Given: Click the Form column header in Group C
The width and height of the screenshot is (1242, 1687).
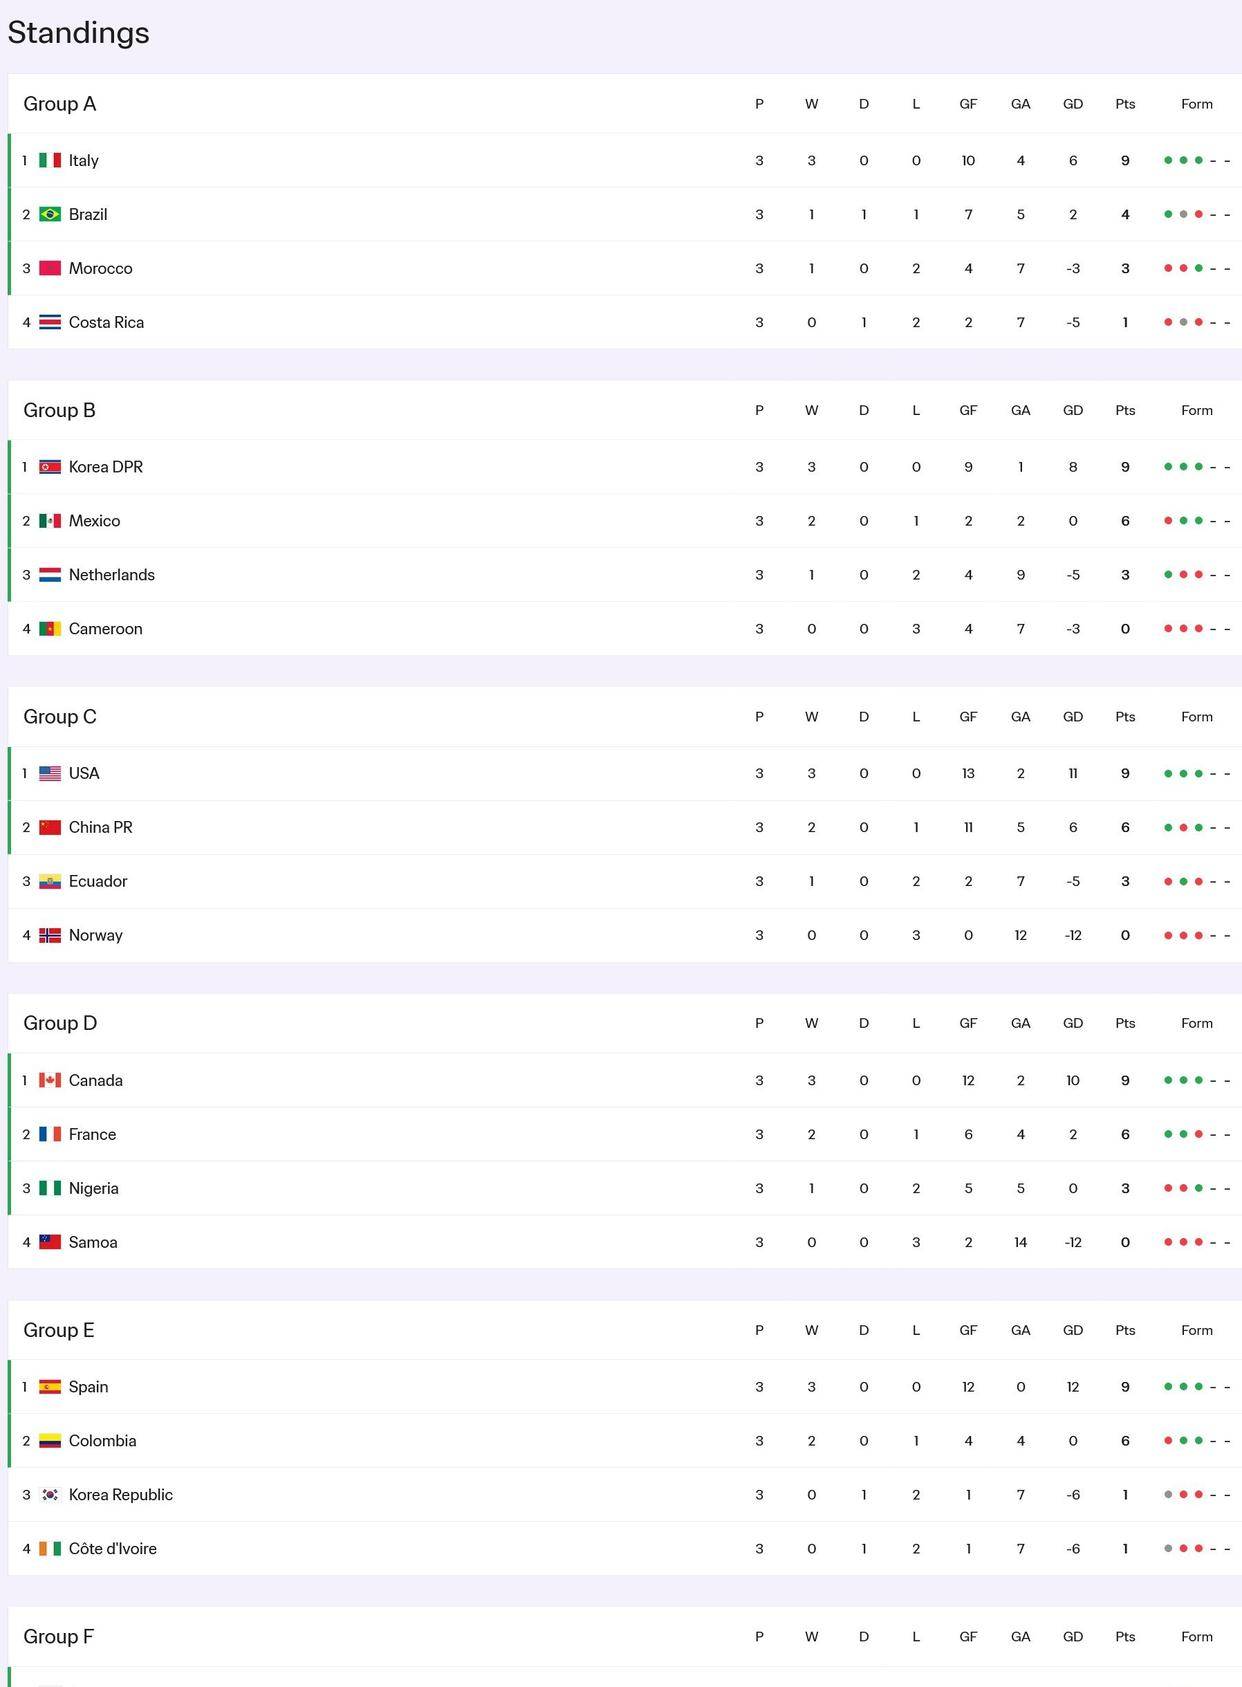Looking at the screenshot, I should click(x=1196, y=717).
